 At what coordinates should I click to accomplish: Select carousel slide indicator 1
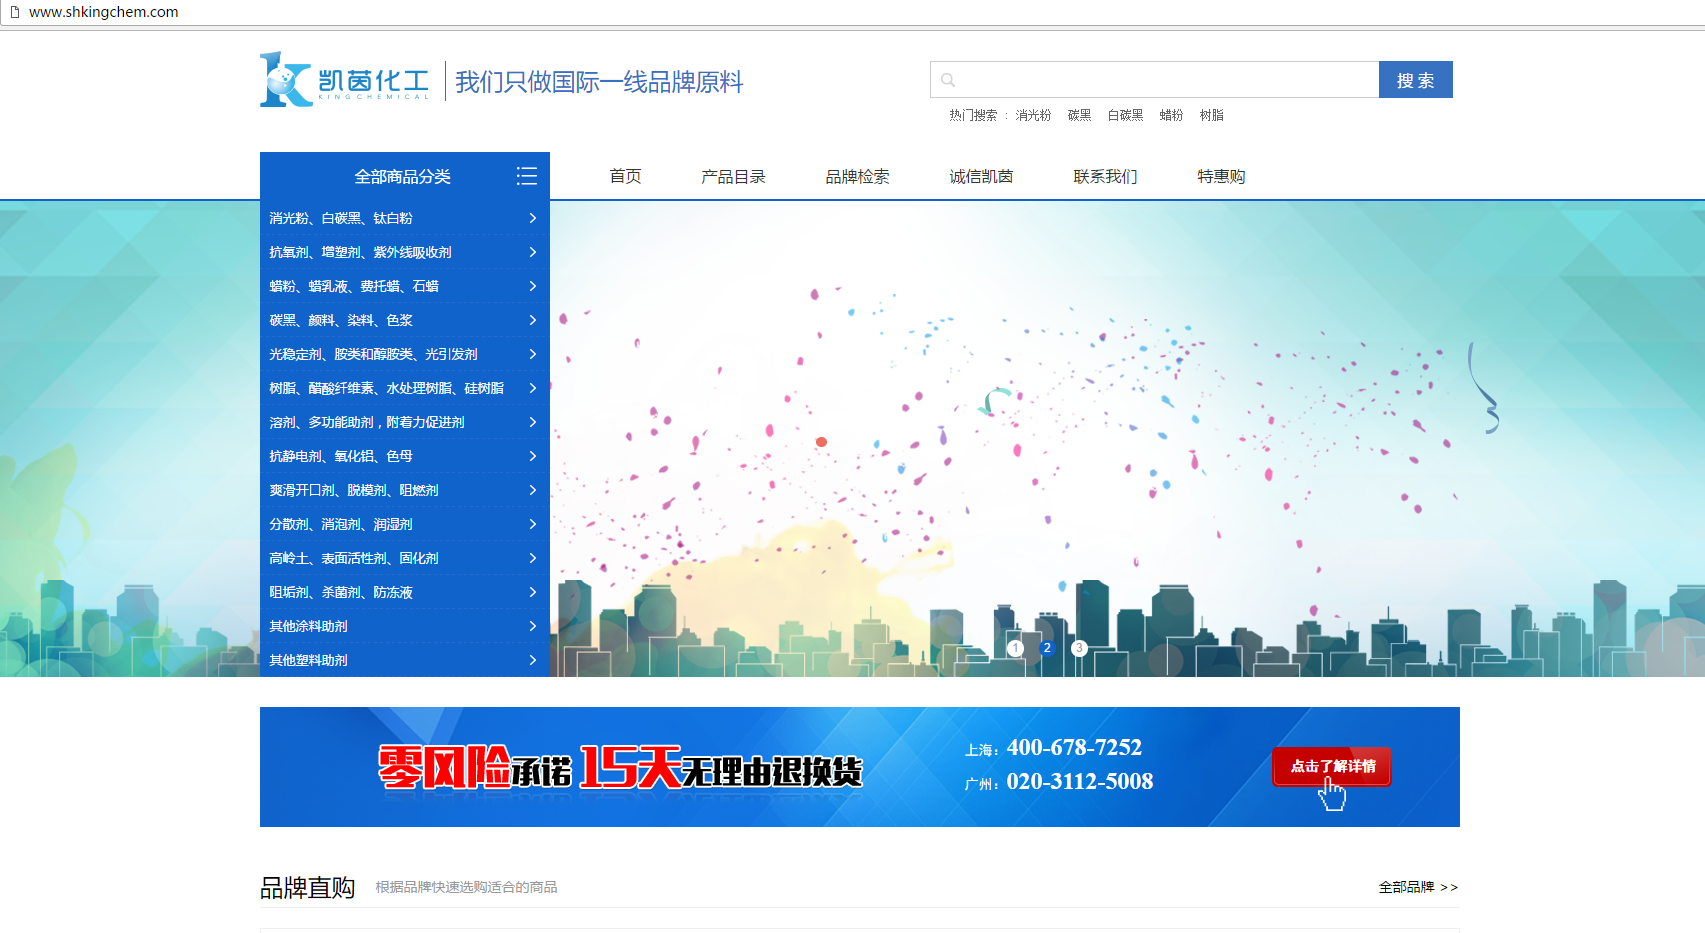(1015, 648)
